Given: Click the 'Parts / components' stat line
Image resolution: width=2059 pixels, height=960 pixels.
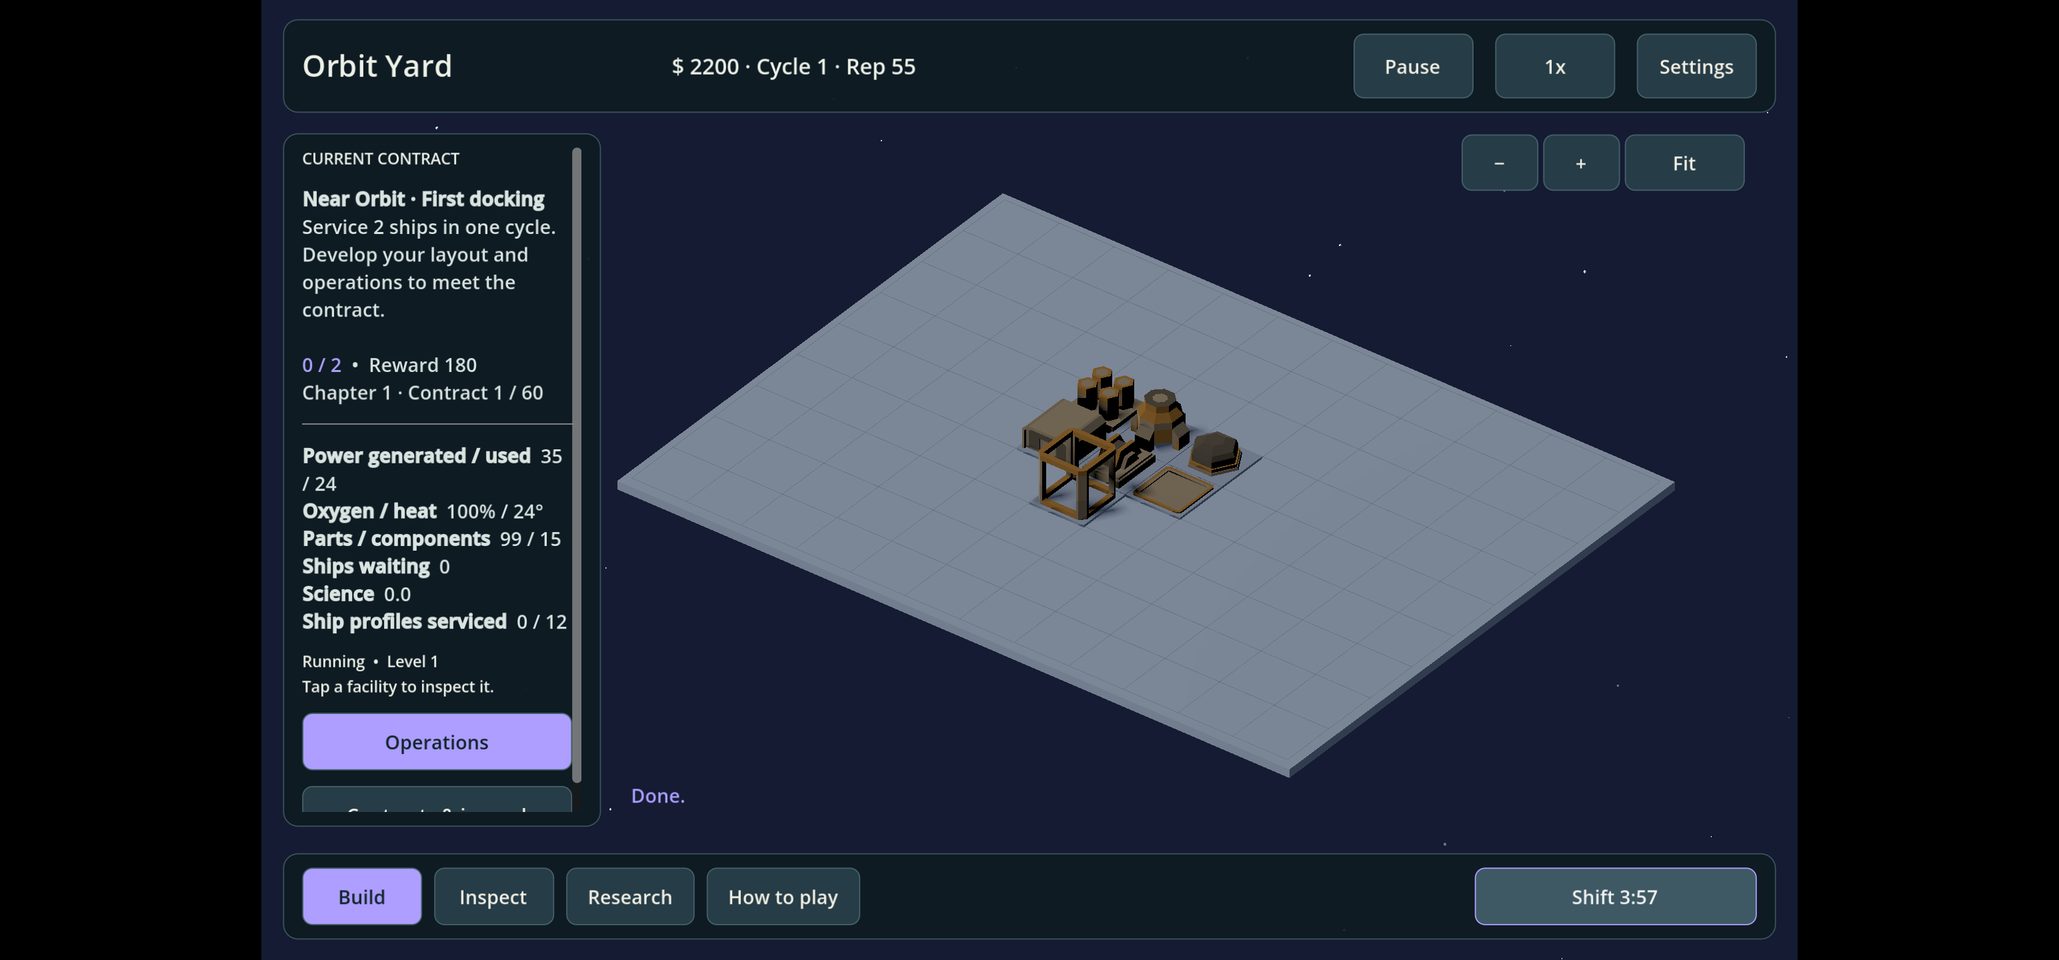Looking at the screenshot, I should [431, 539].
